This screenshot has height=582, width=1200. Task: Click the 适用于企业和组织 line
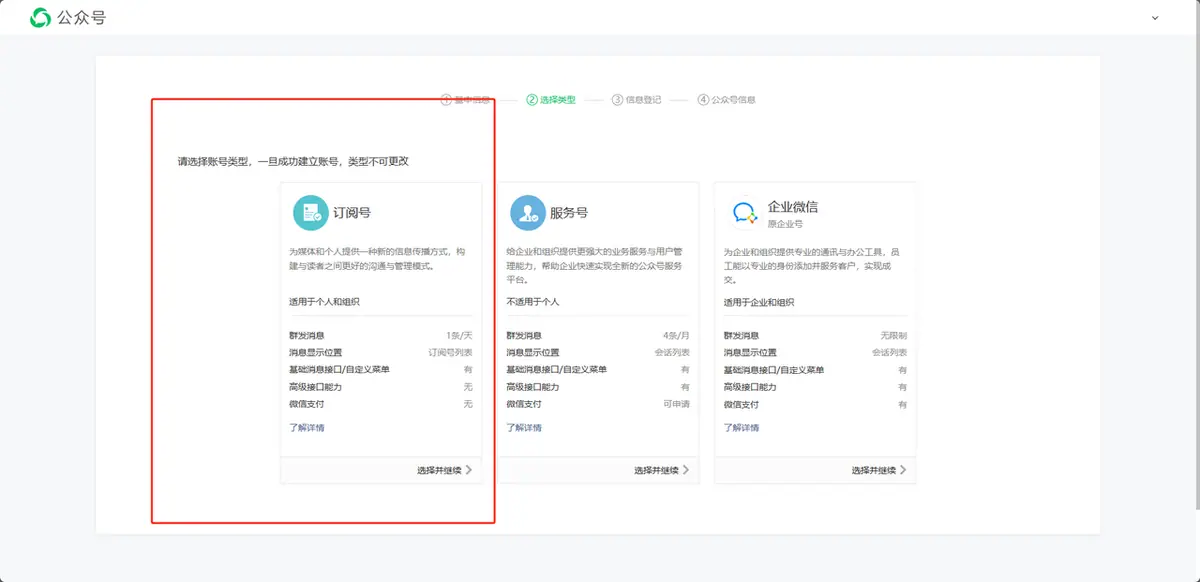[x=759, y=302]
